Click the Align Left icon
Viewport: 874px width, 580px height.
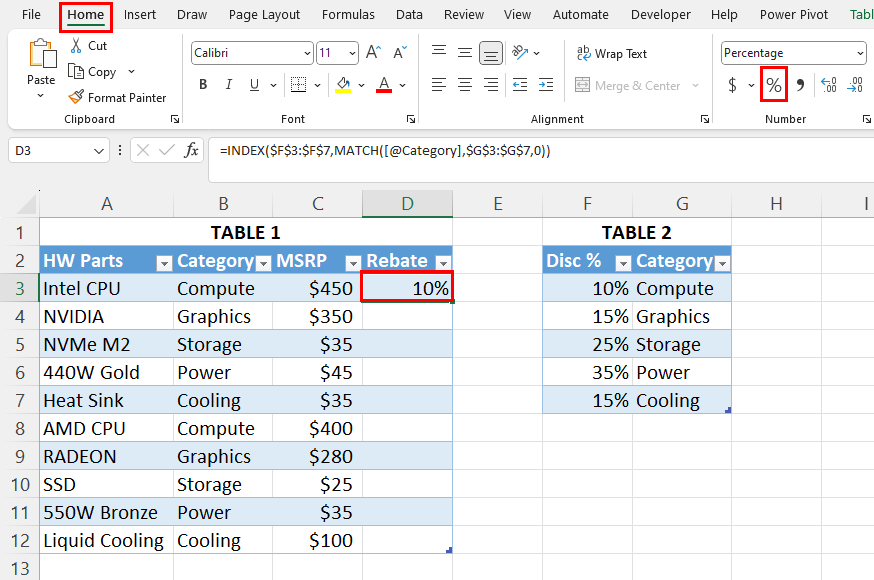(x=439, y=85)
